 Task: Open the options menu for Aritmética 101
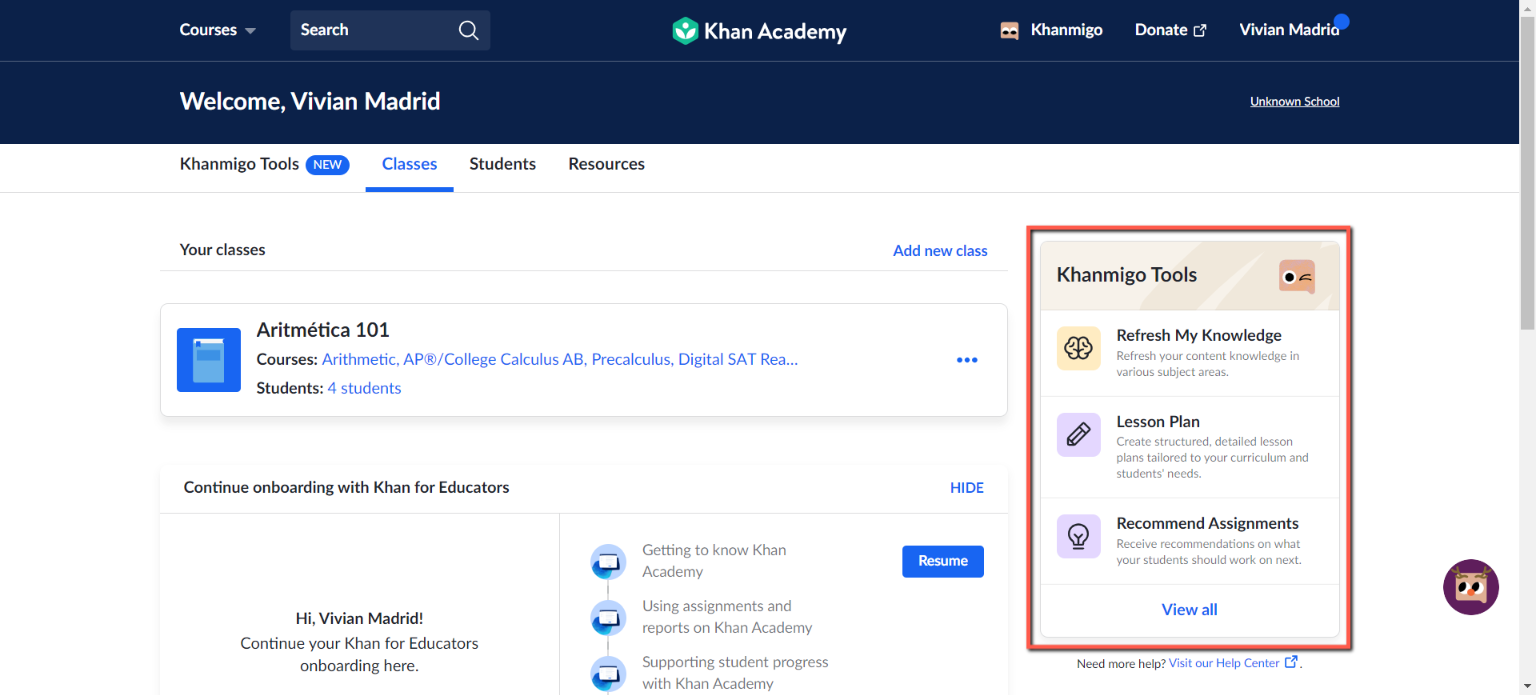966,359
